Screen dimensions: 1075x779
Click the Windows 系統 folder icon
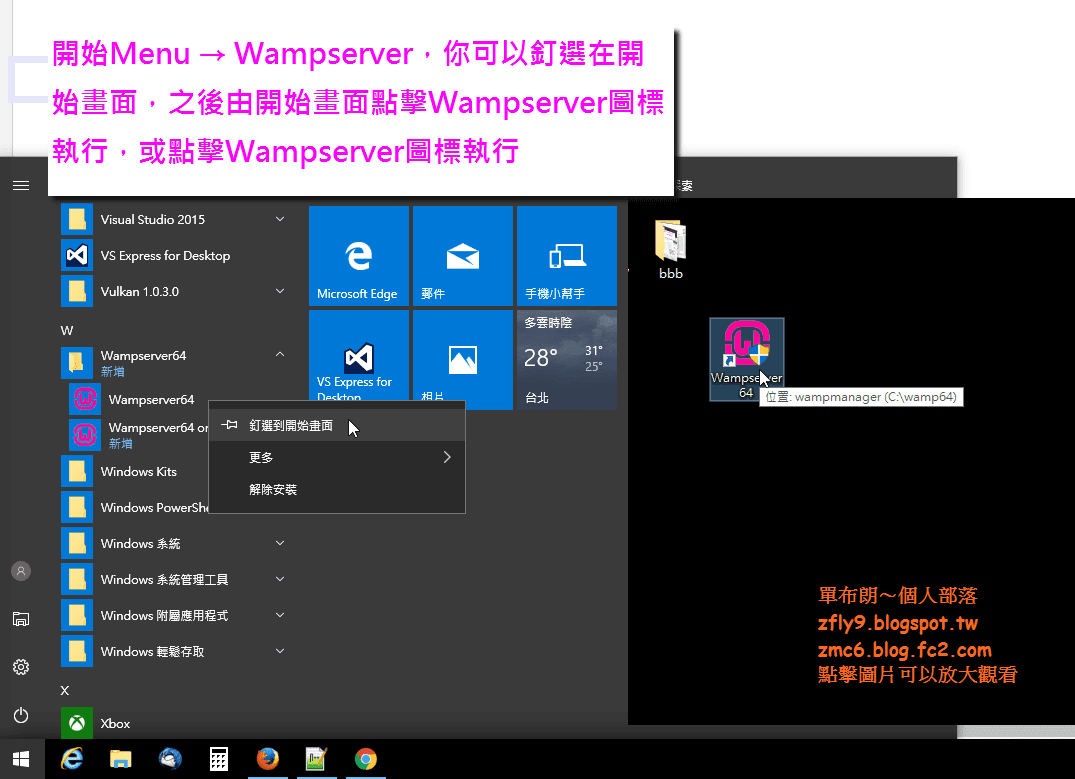(x=77, y=543)
